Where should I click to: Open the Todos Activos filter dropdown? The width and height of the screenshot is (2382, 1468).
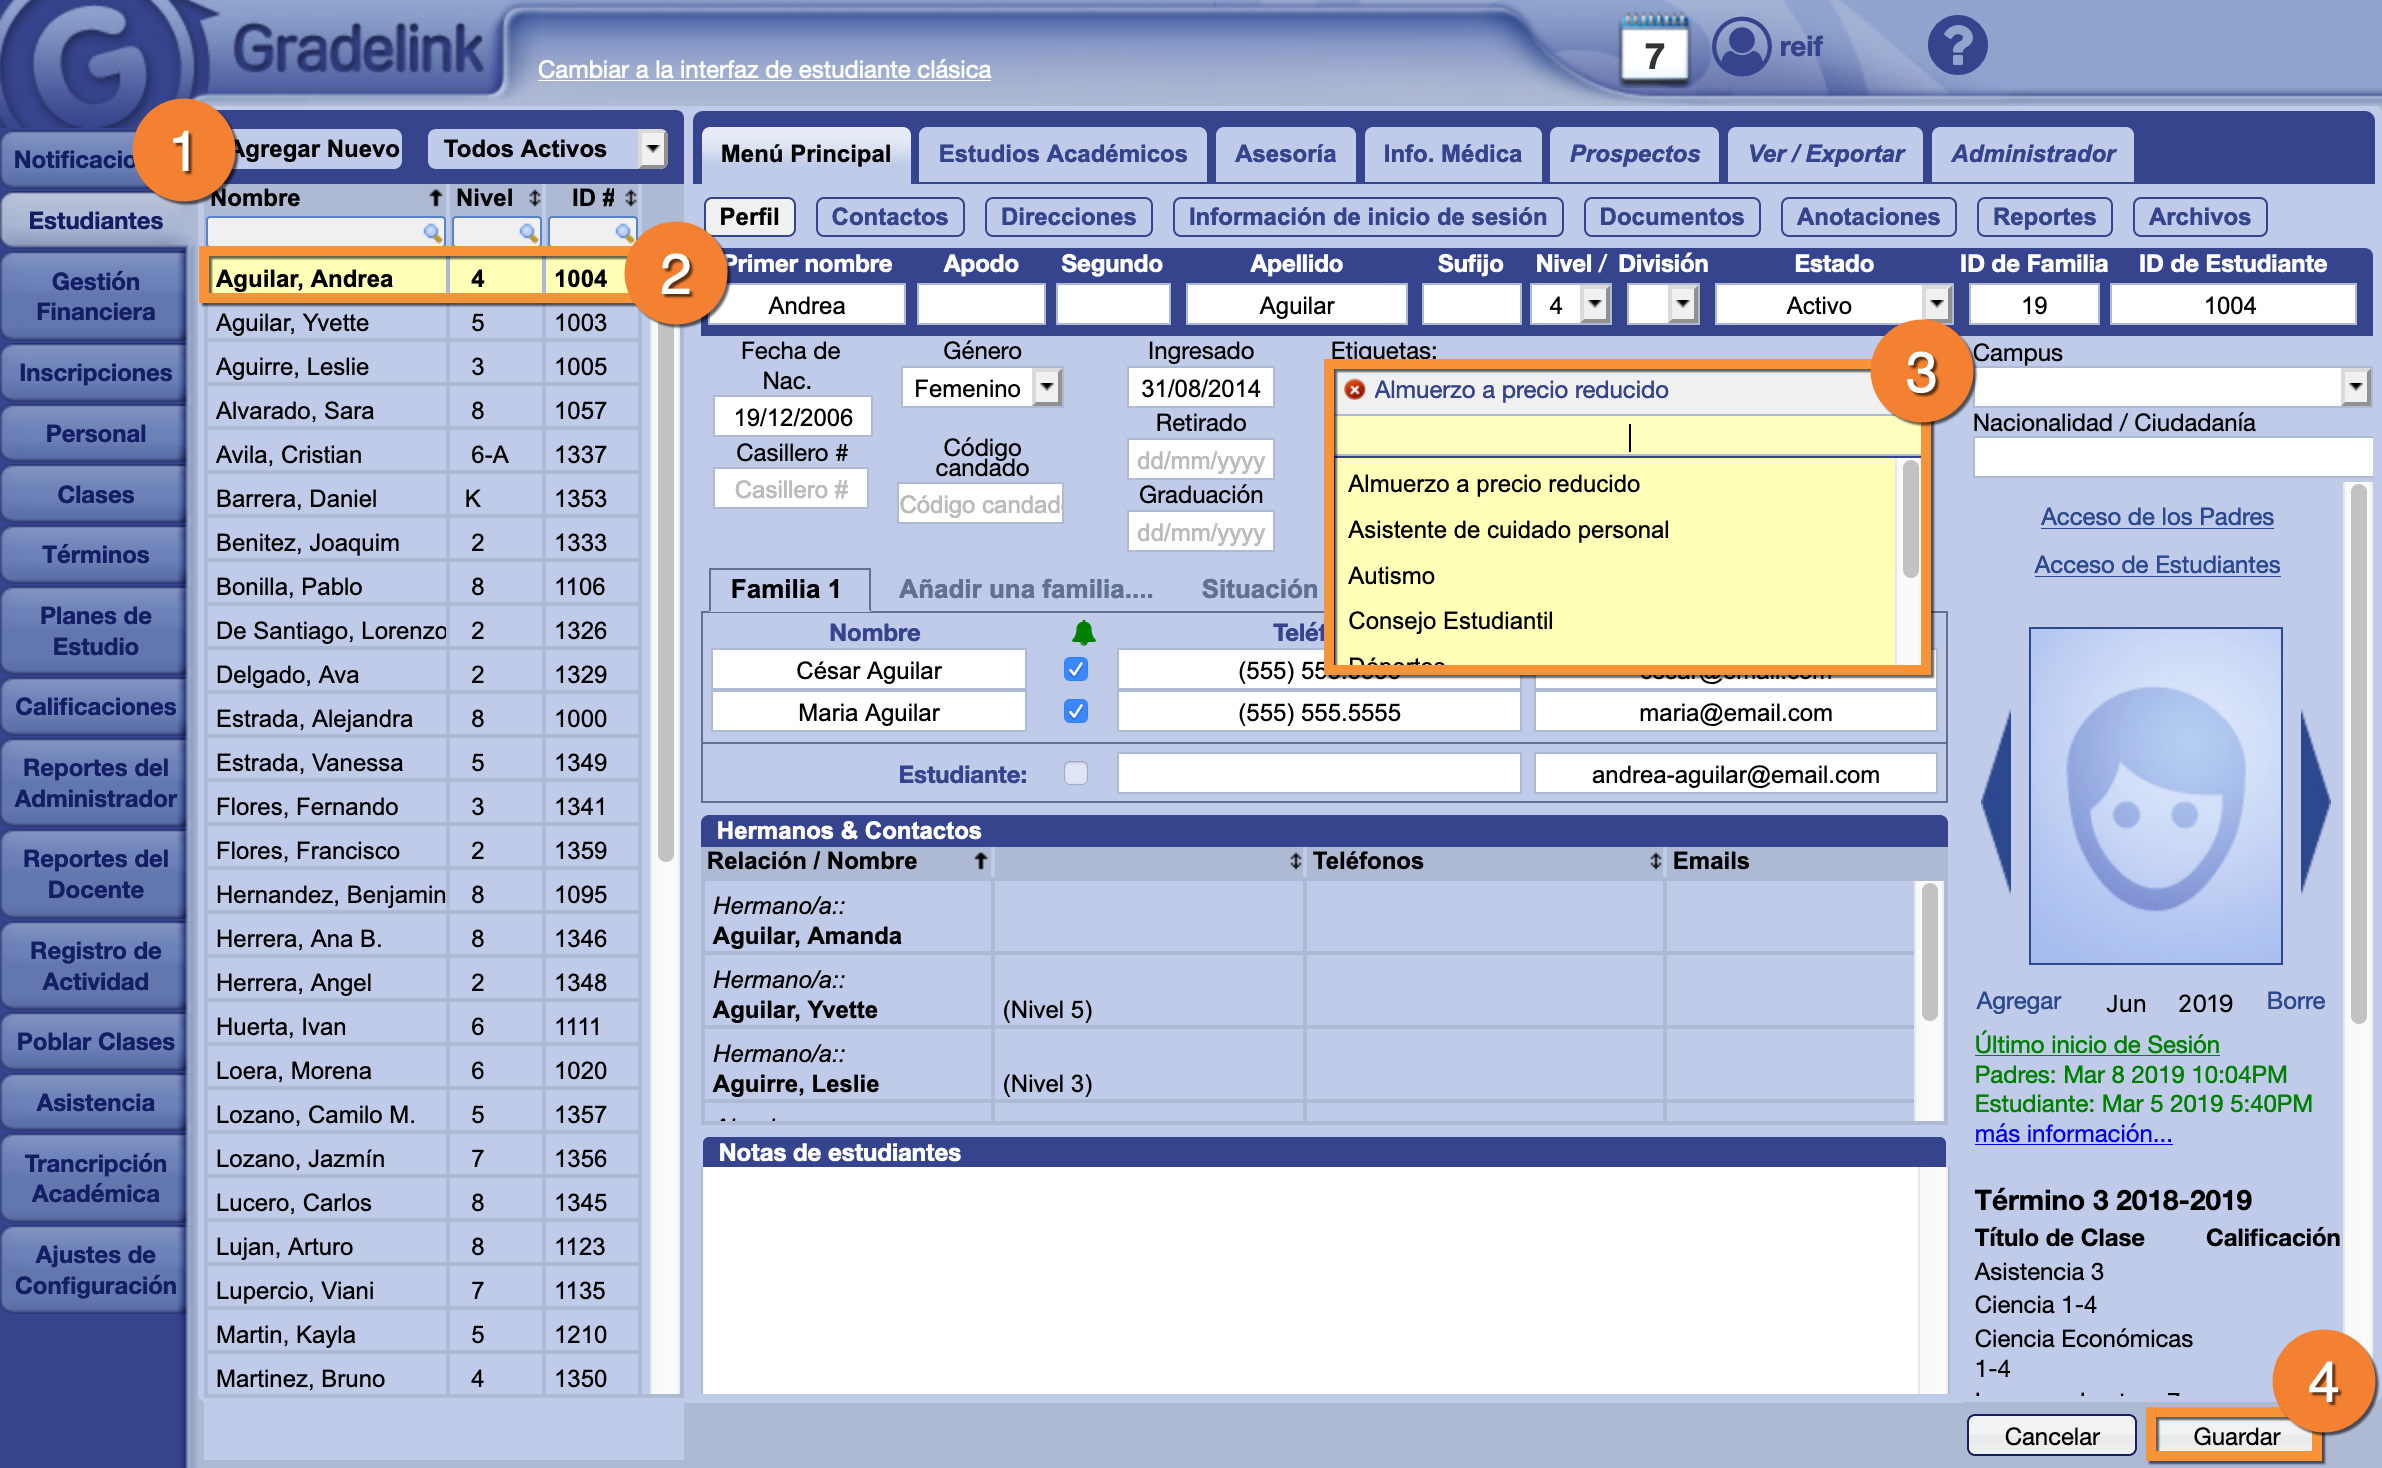coord(652,149)
